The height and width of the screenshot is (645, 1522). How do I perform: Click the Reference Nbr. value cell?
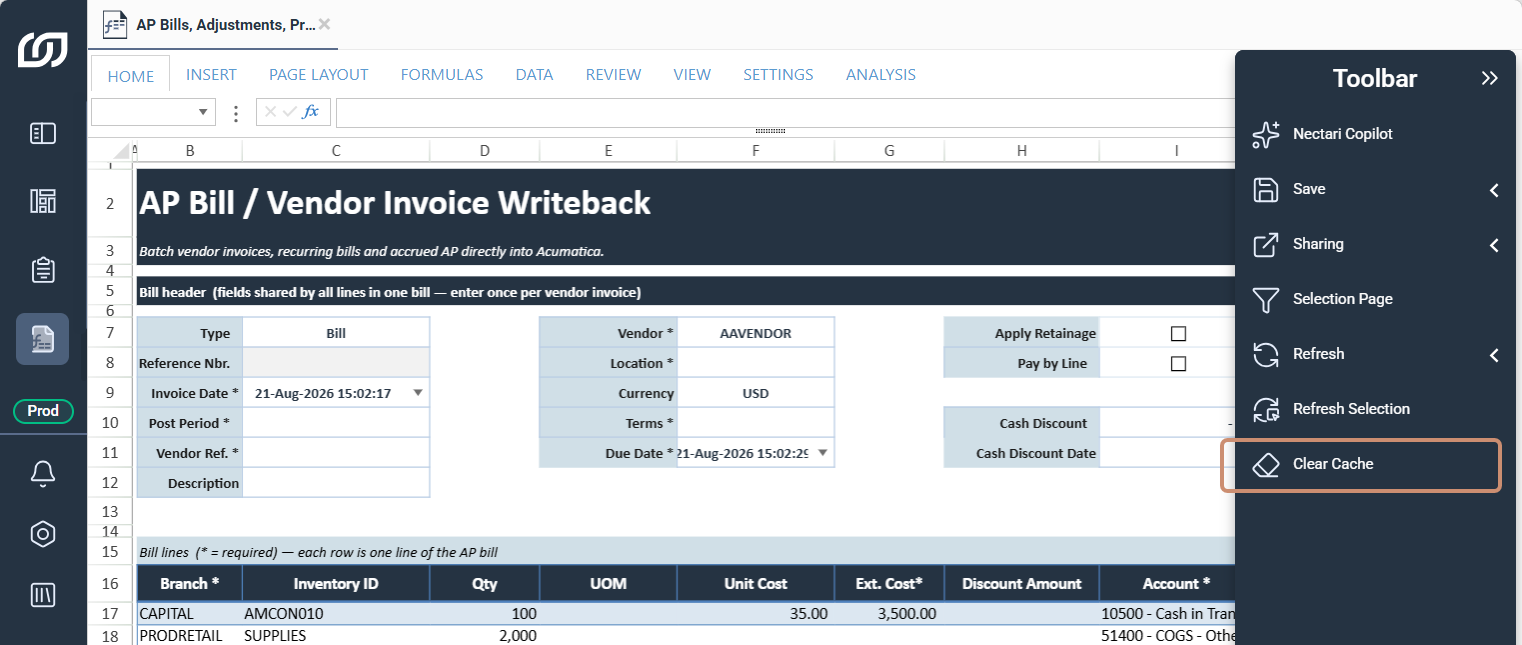(336, 363)
